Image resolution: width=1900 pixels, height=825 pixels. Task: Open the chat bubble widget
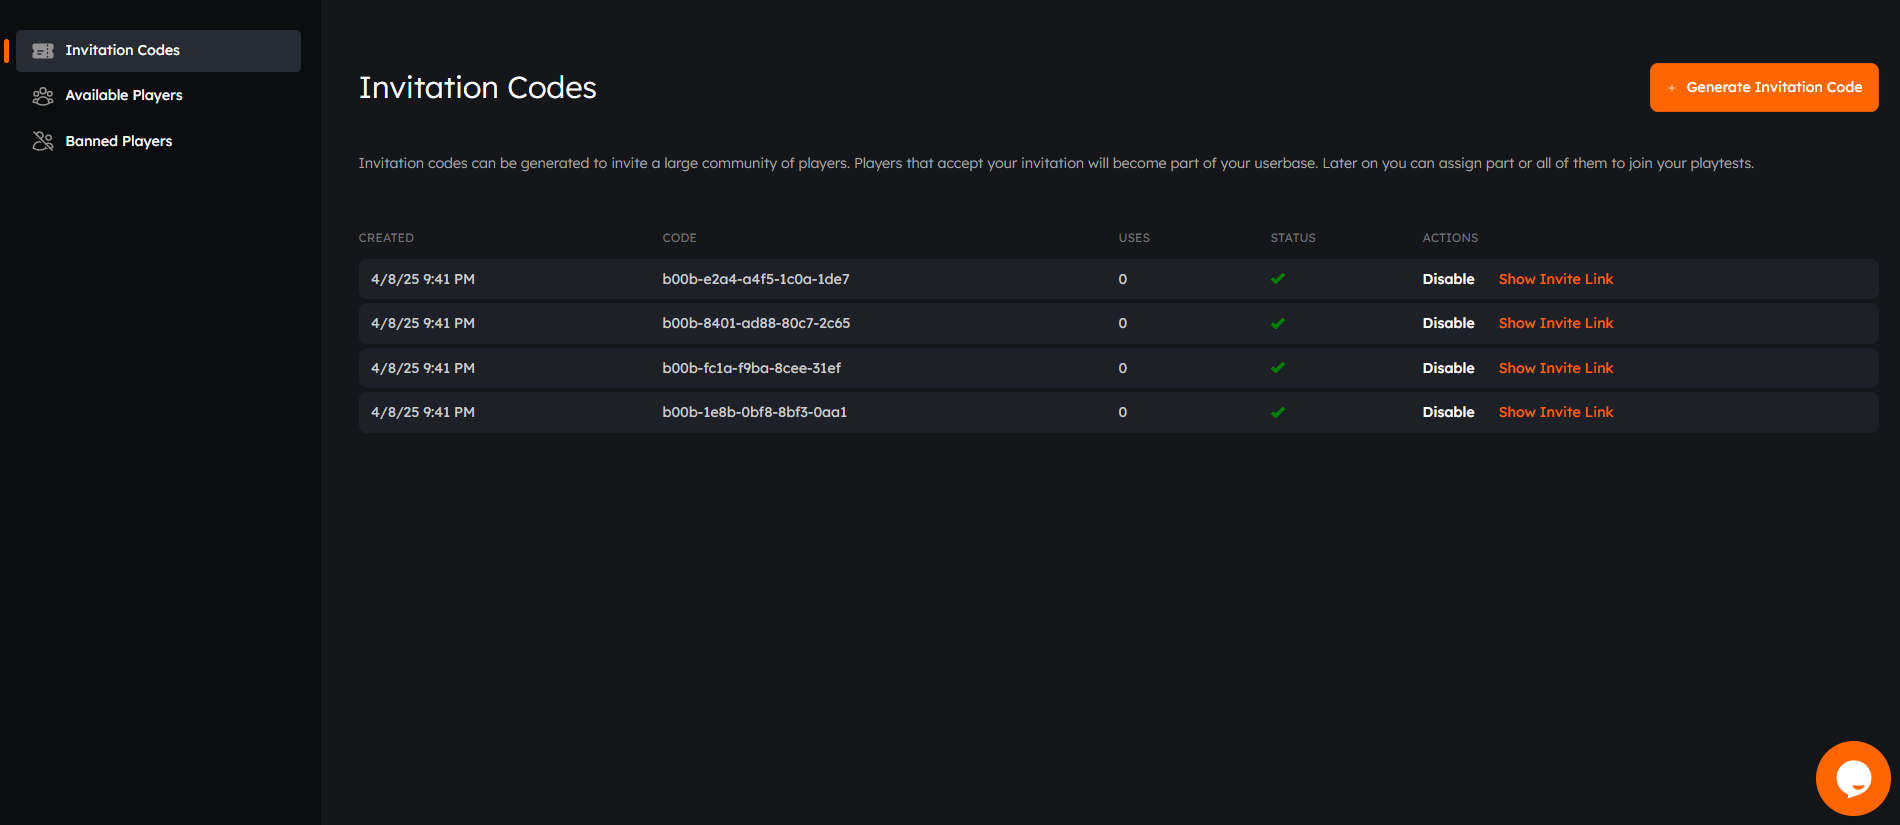[1853, 778]
